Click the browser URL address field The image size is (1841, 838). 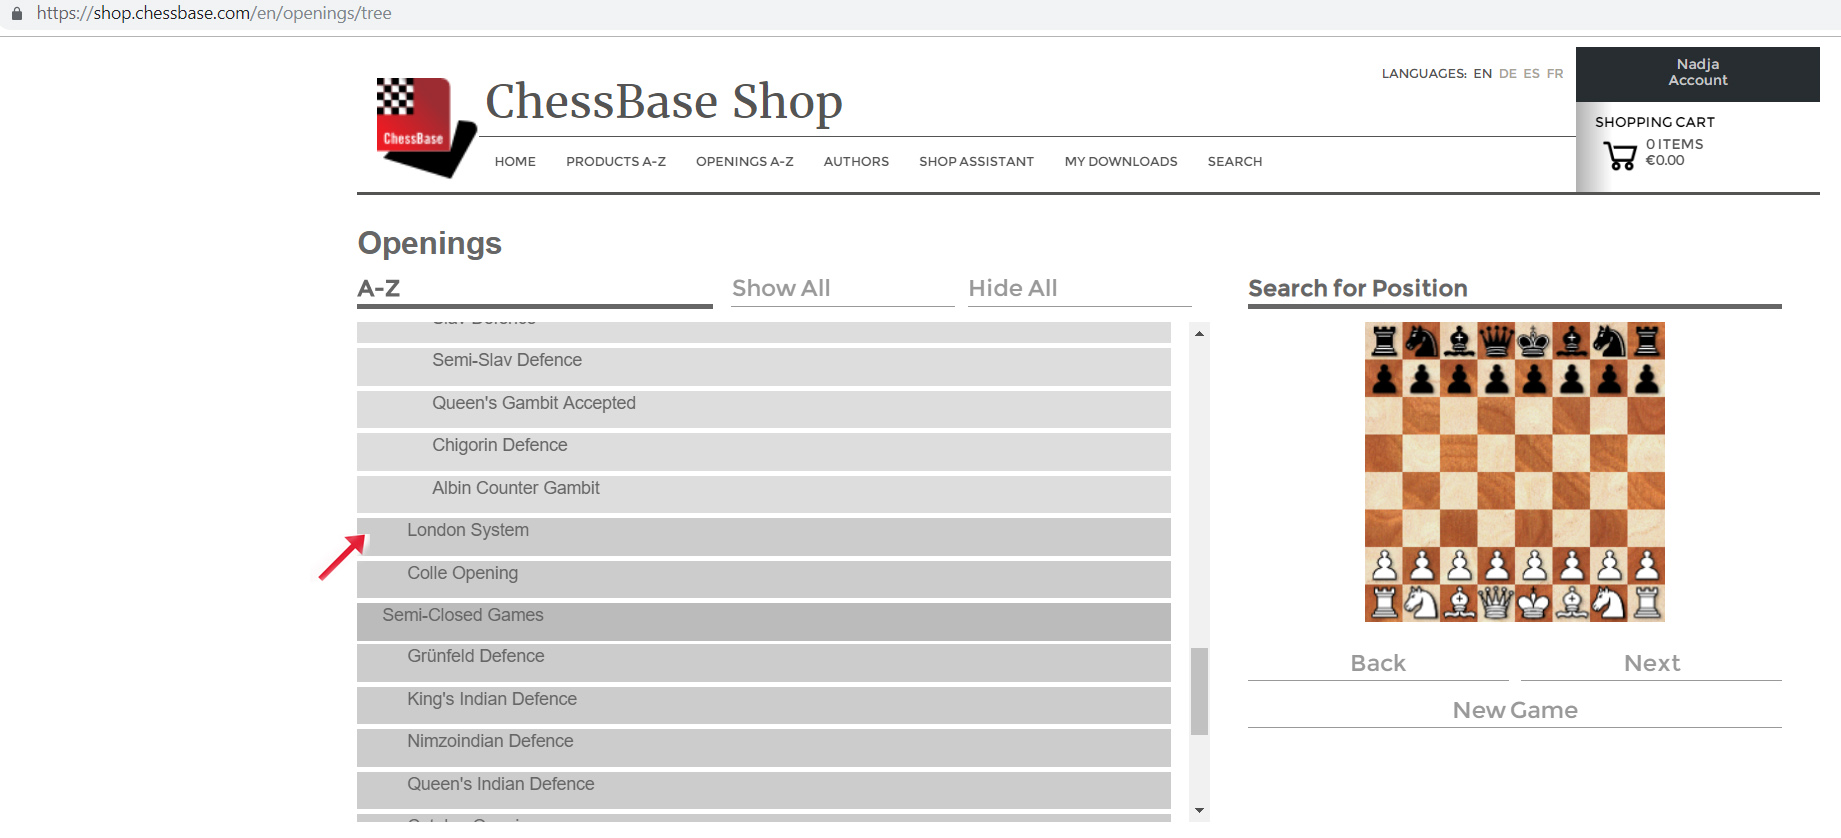tap(214, 14)
